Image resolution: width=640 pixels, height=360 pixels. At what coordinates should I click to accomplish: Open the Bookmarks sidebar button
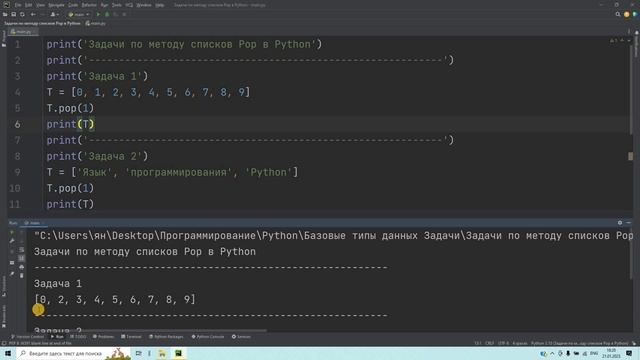[x=4, y=315]
